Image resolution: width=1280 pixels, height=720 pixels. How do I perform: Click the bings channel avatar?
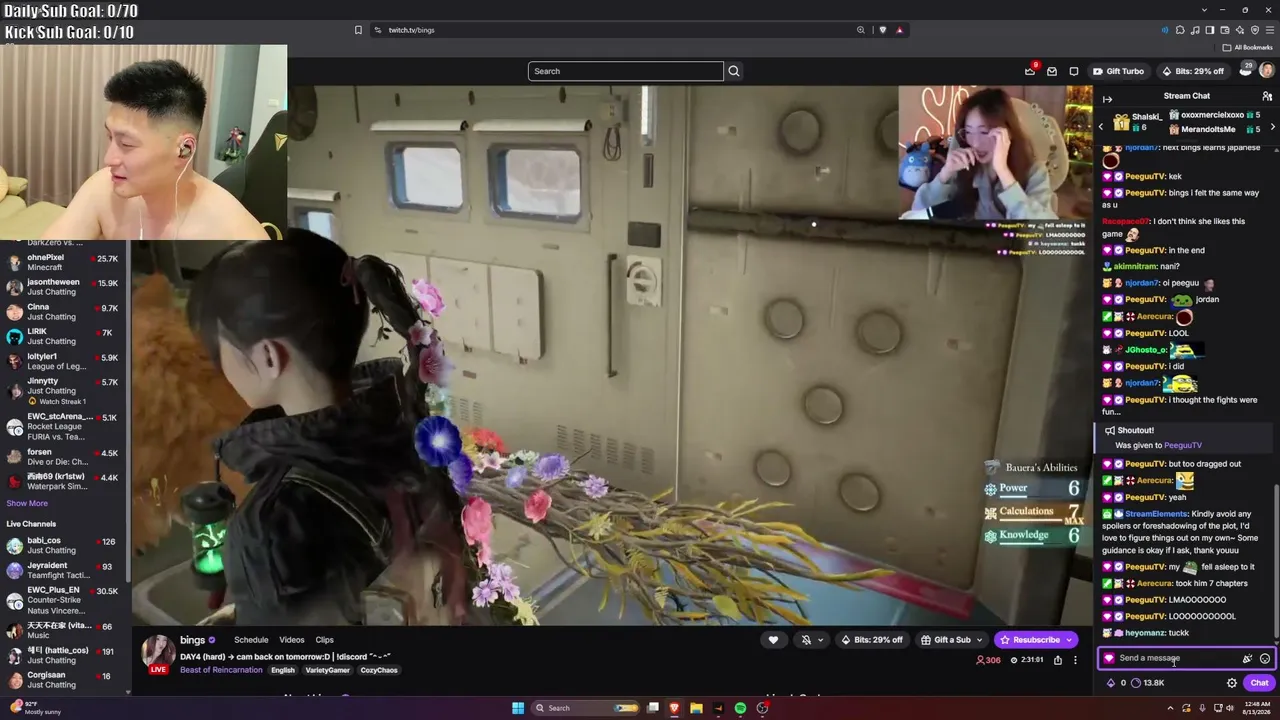click(x=157, y=653)
